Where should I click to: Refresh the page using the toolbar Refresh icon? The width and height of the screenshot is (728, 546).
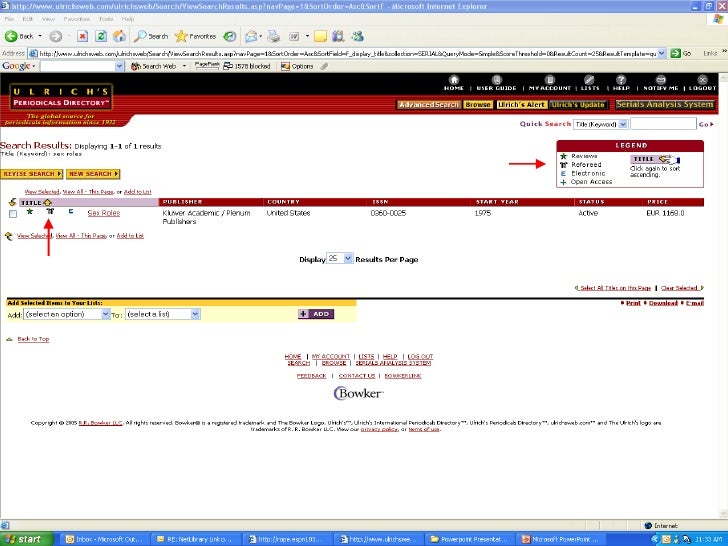(x=101, y=36)
